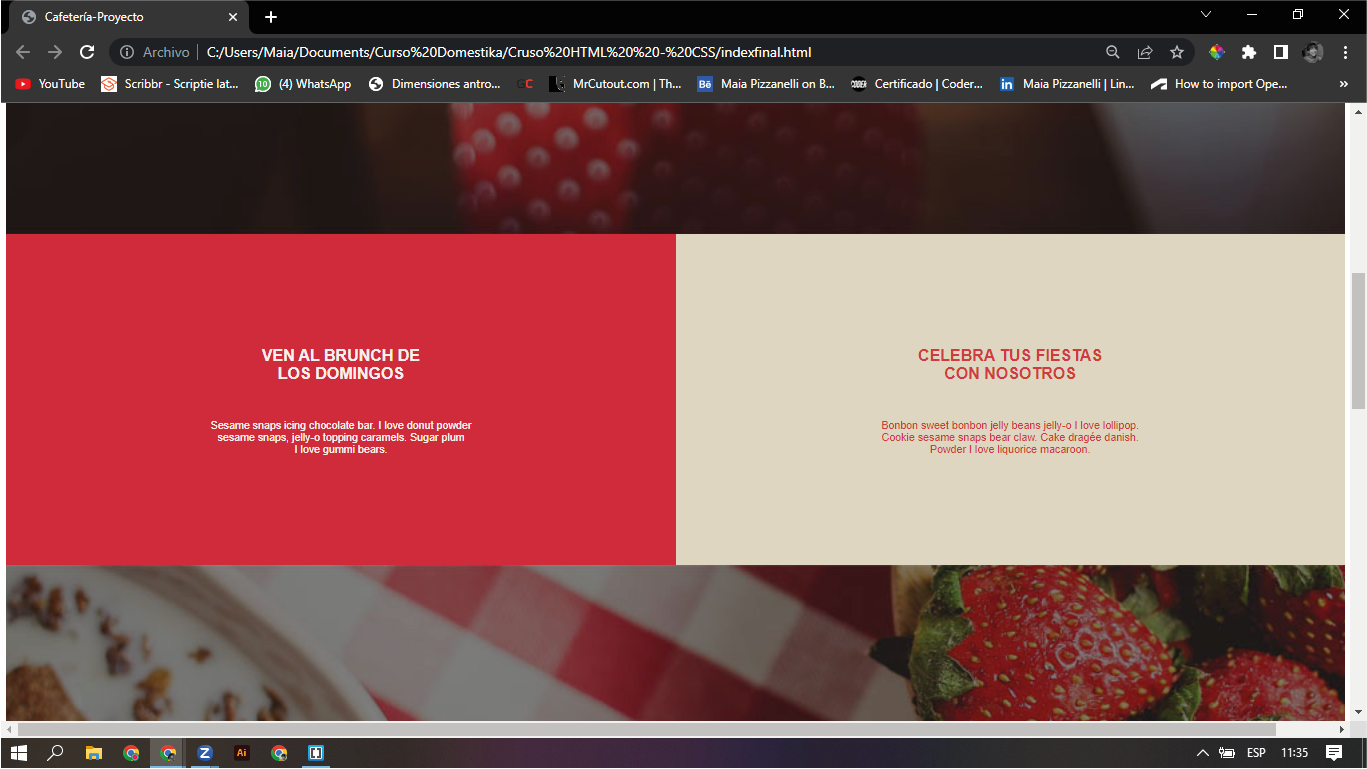Image resolution: width=1367 pixels, height=769 pixels.
Task: Open the notification center icon
Action: point(1334,753)
